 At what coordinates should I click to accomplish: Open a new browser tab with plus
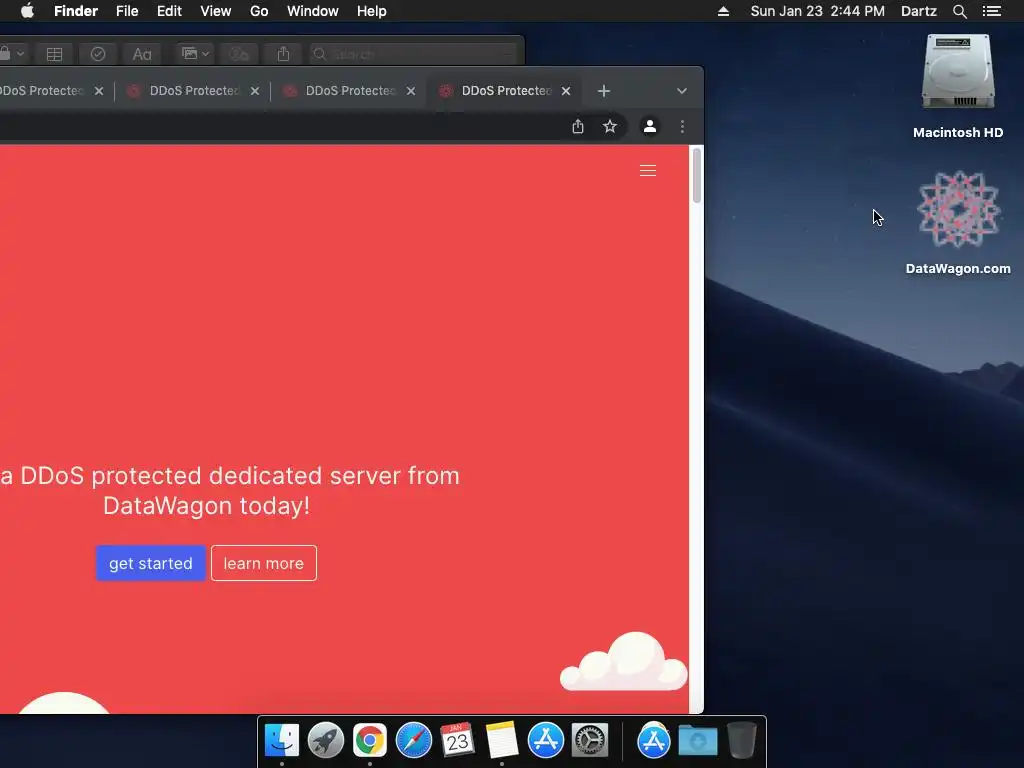pos(604,91)
